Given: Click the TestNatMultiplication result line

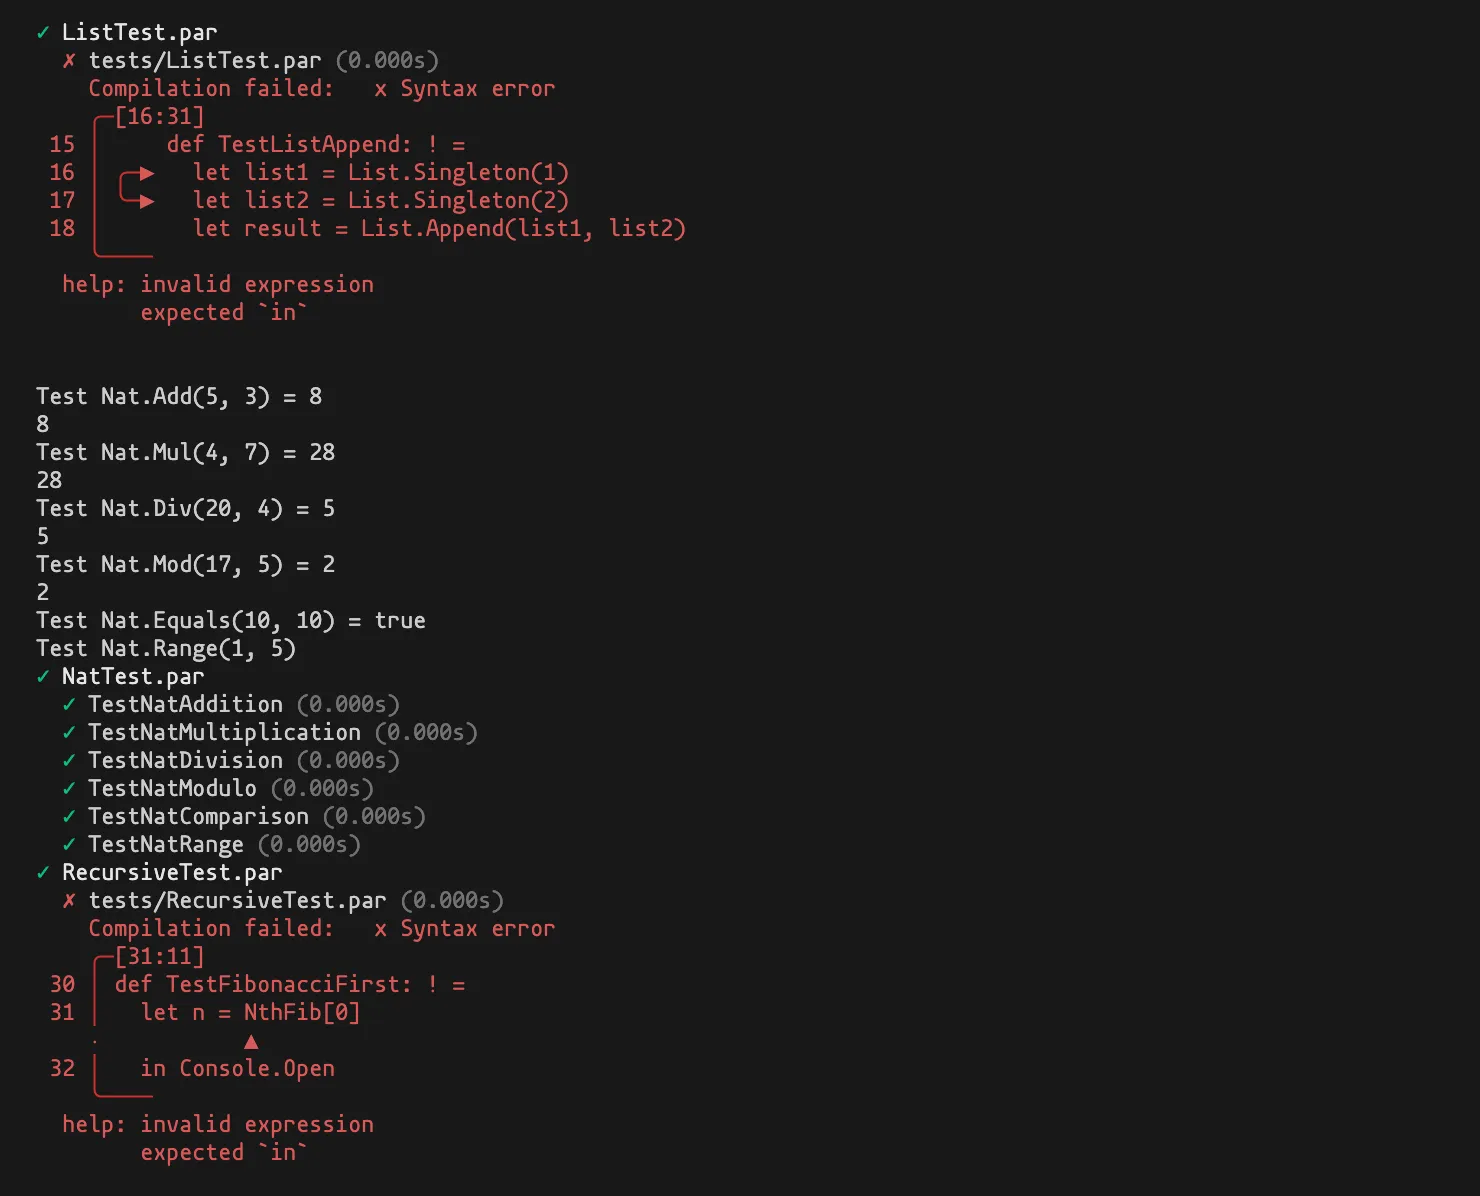Looking at the screenshot, I should click(283, 733).
